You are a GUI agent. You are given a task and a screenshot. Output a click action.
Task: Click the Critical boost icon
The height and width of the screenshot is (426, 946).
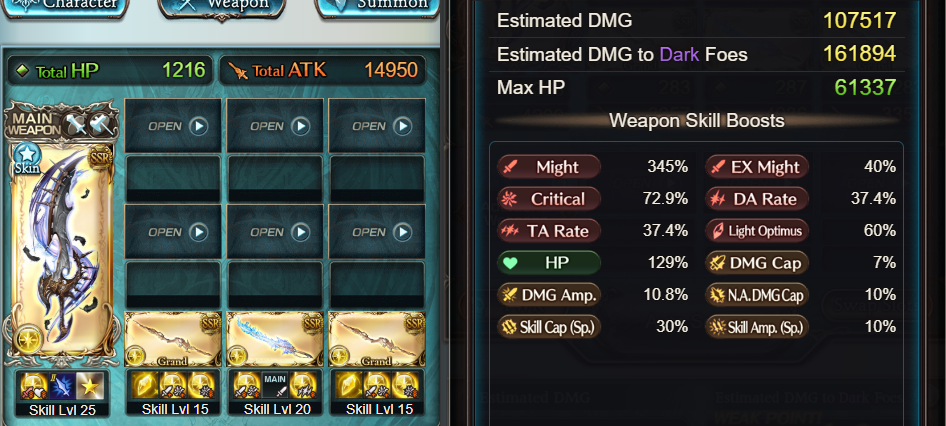[x=507, y=199]
